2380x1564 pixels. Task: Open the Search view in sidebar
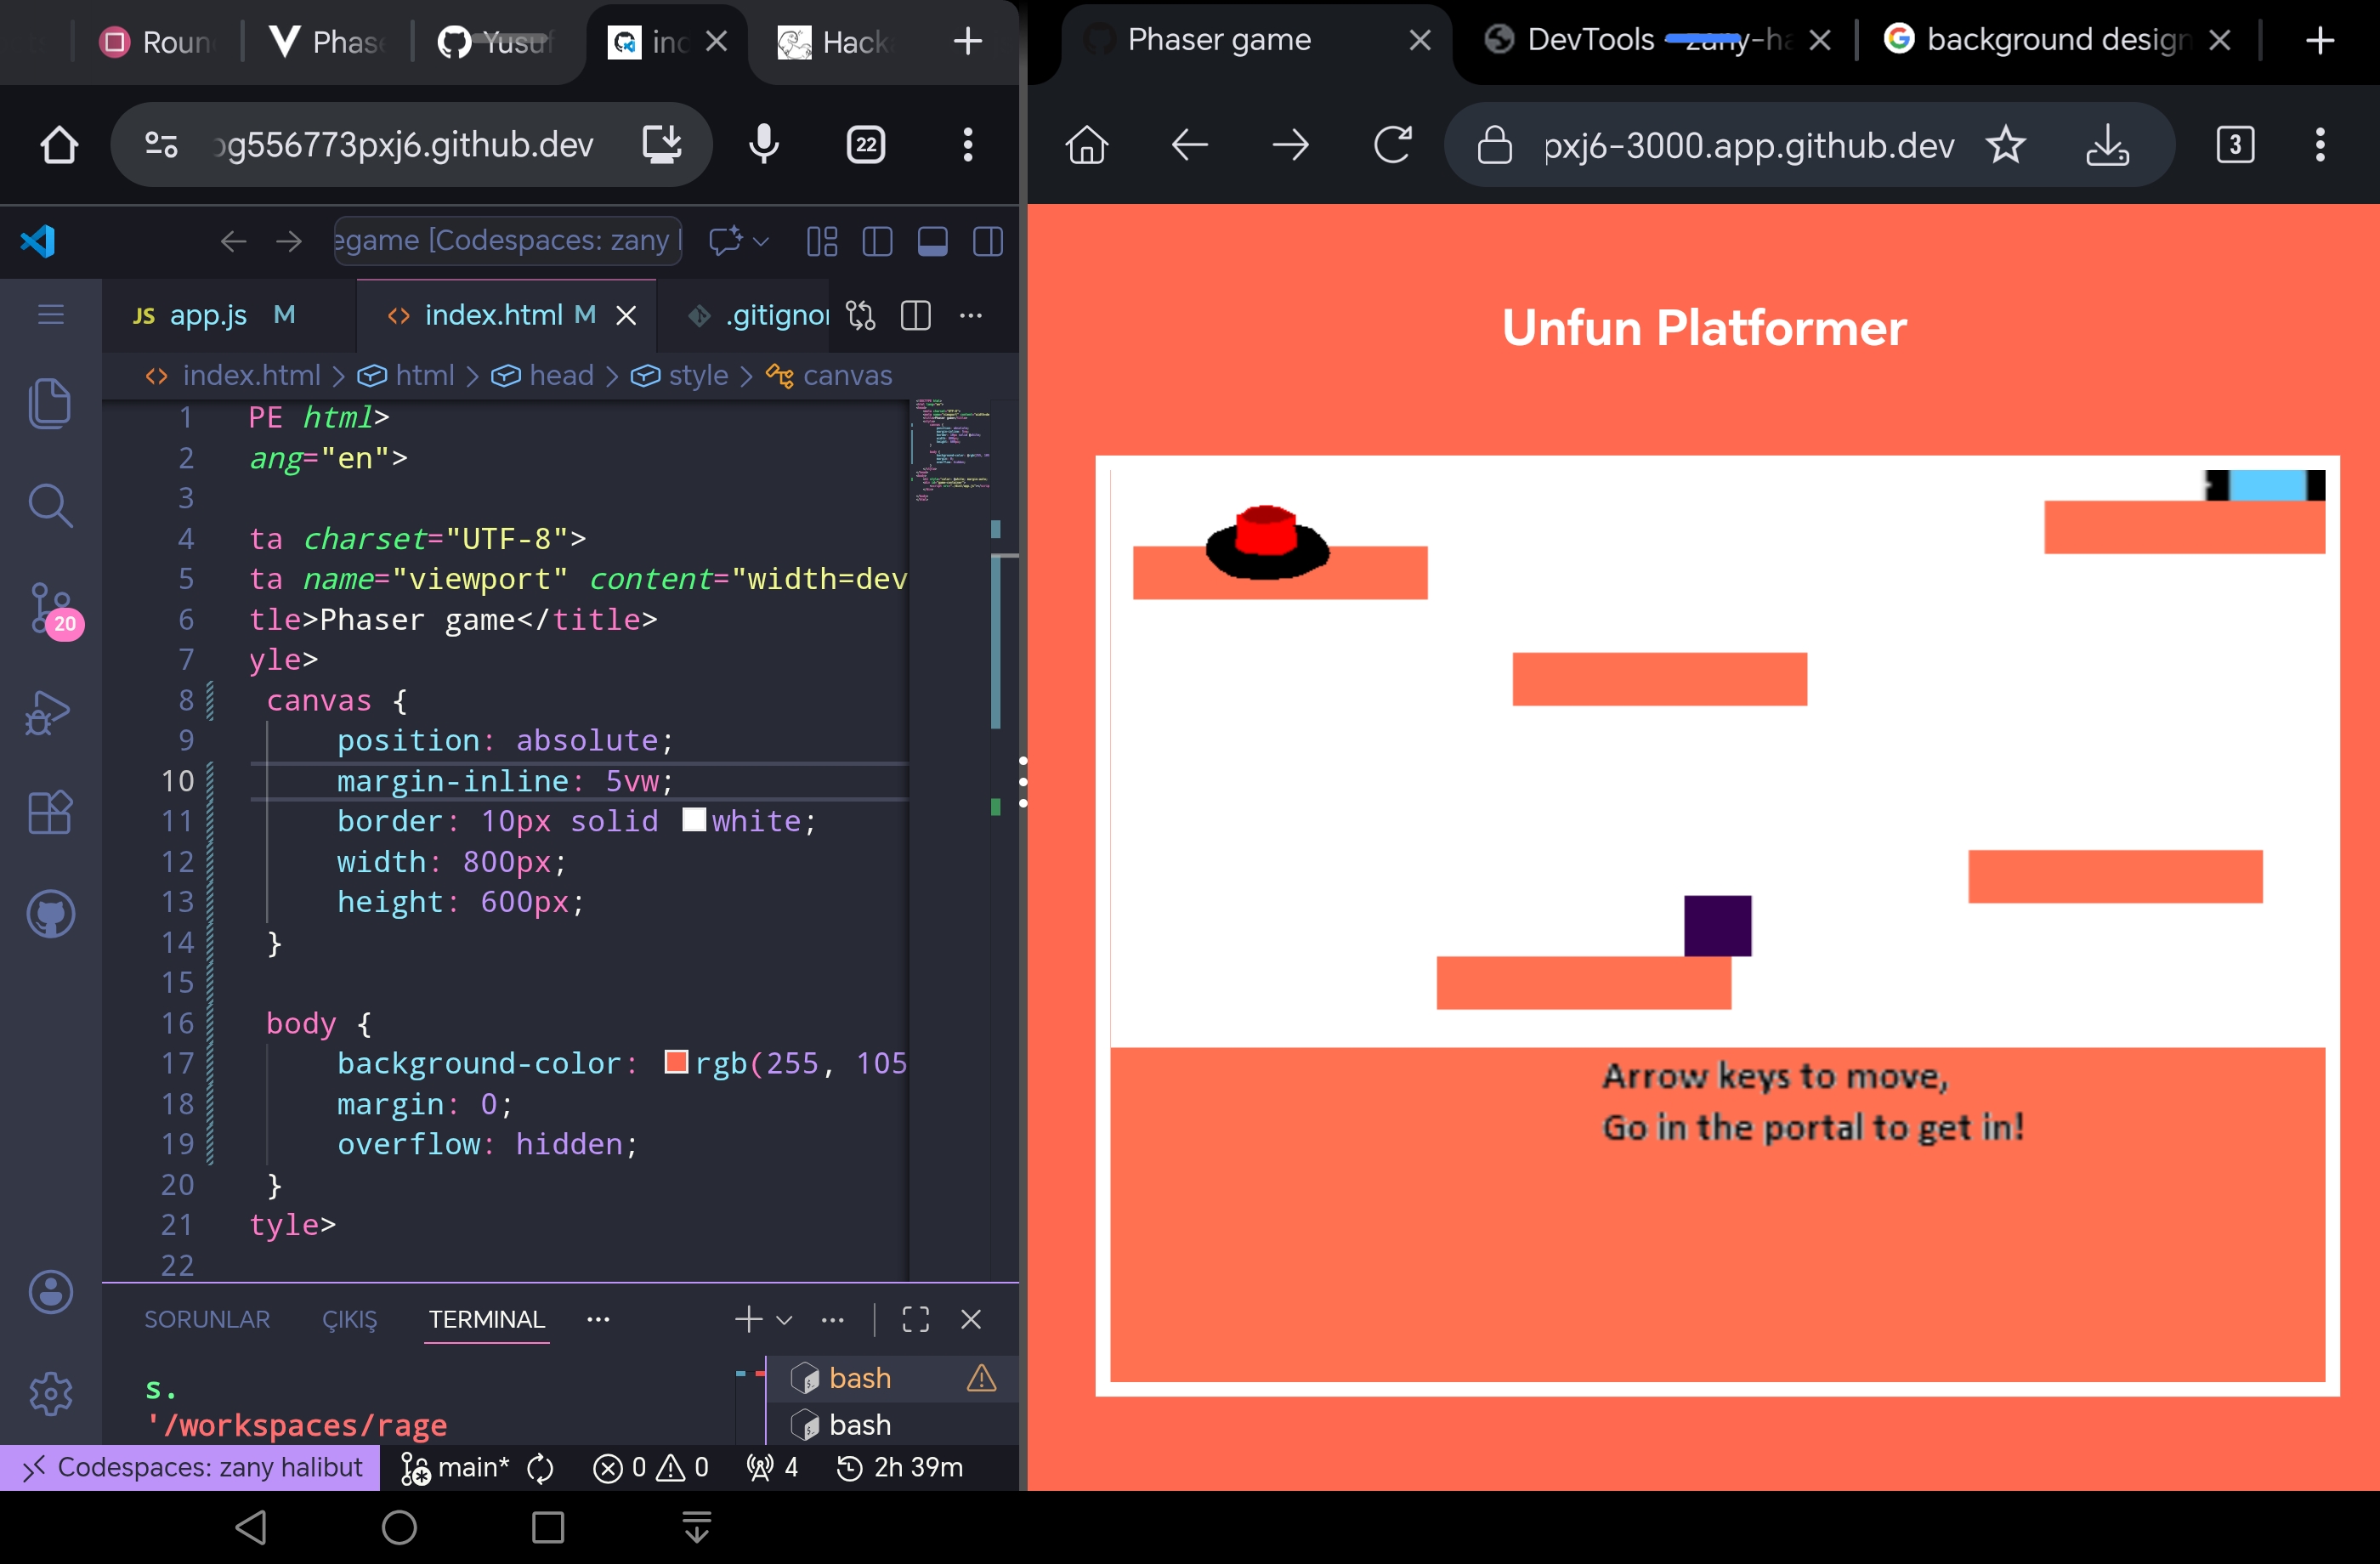pos(50,505)
